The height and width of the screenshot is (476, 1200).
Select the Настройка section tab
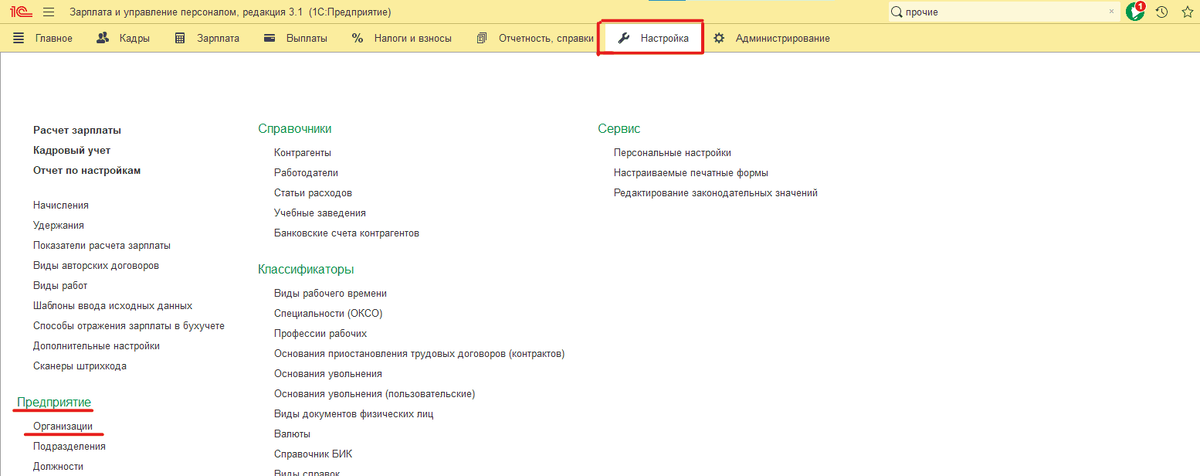coord(651,38)
